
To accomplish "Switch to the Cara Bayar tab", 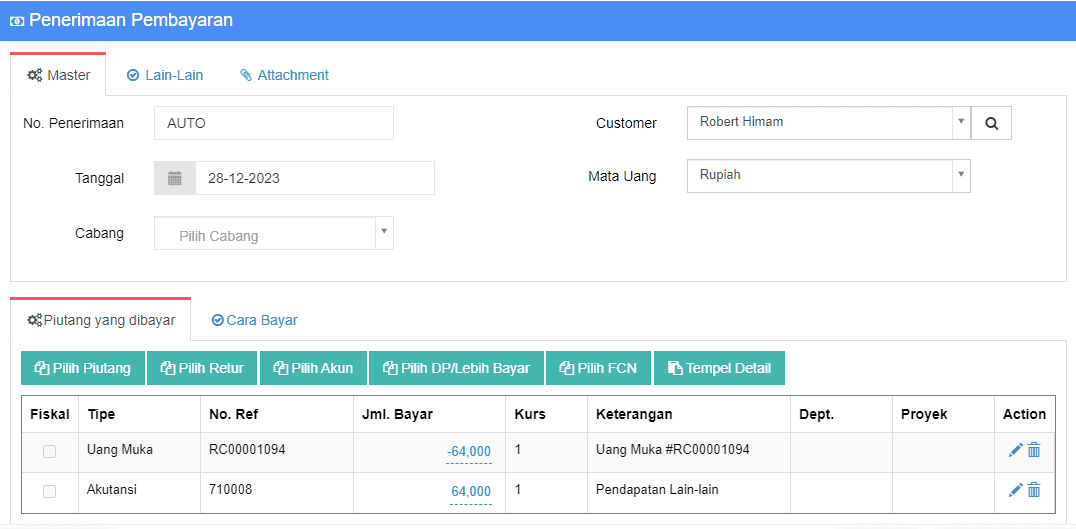I will pos(255,321).
